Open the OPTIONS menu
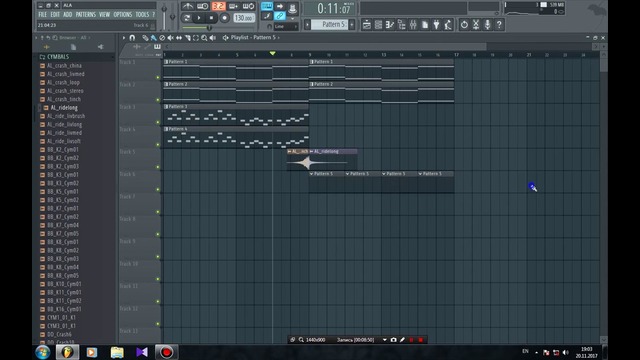The image size is (640, 360). click(123, 15)
